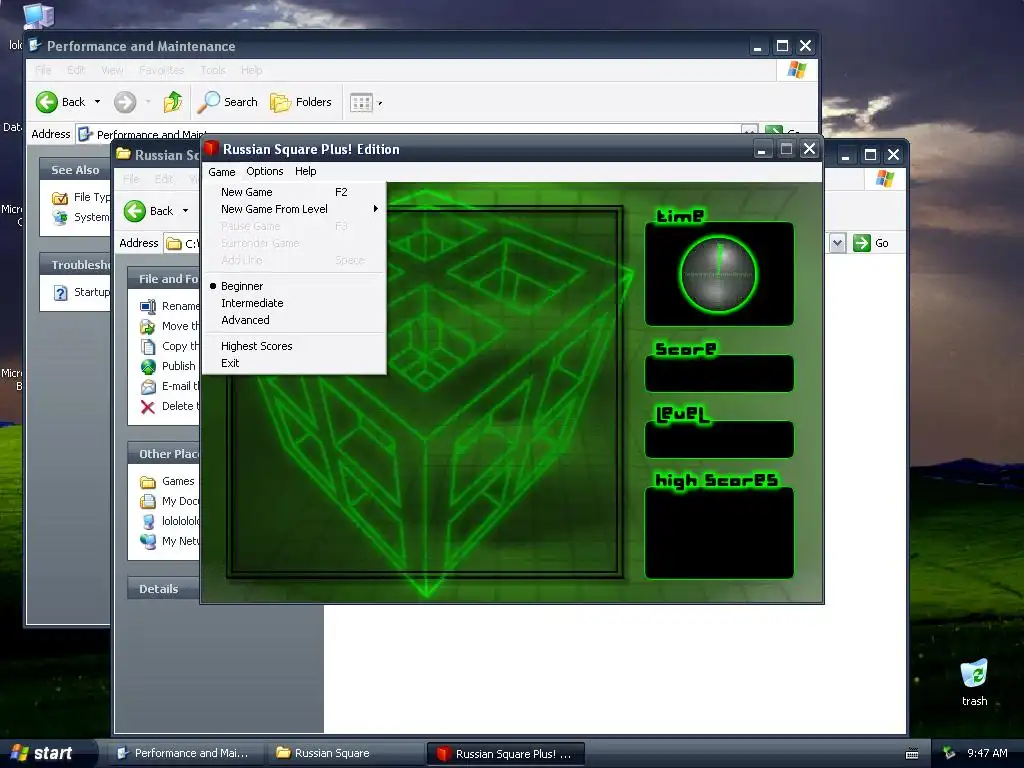1024x768 pixels.
Task: Click the File Types icon under See Also
Action: [60, 197]
